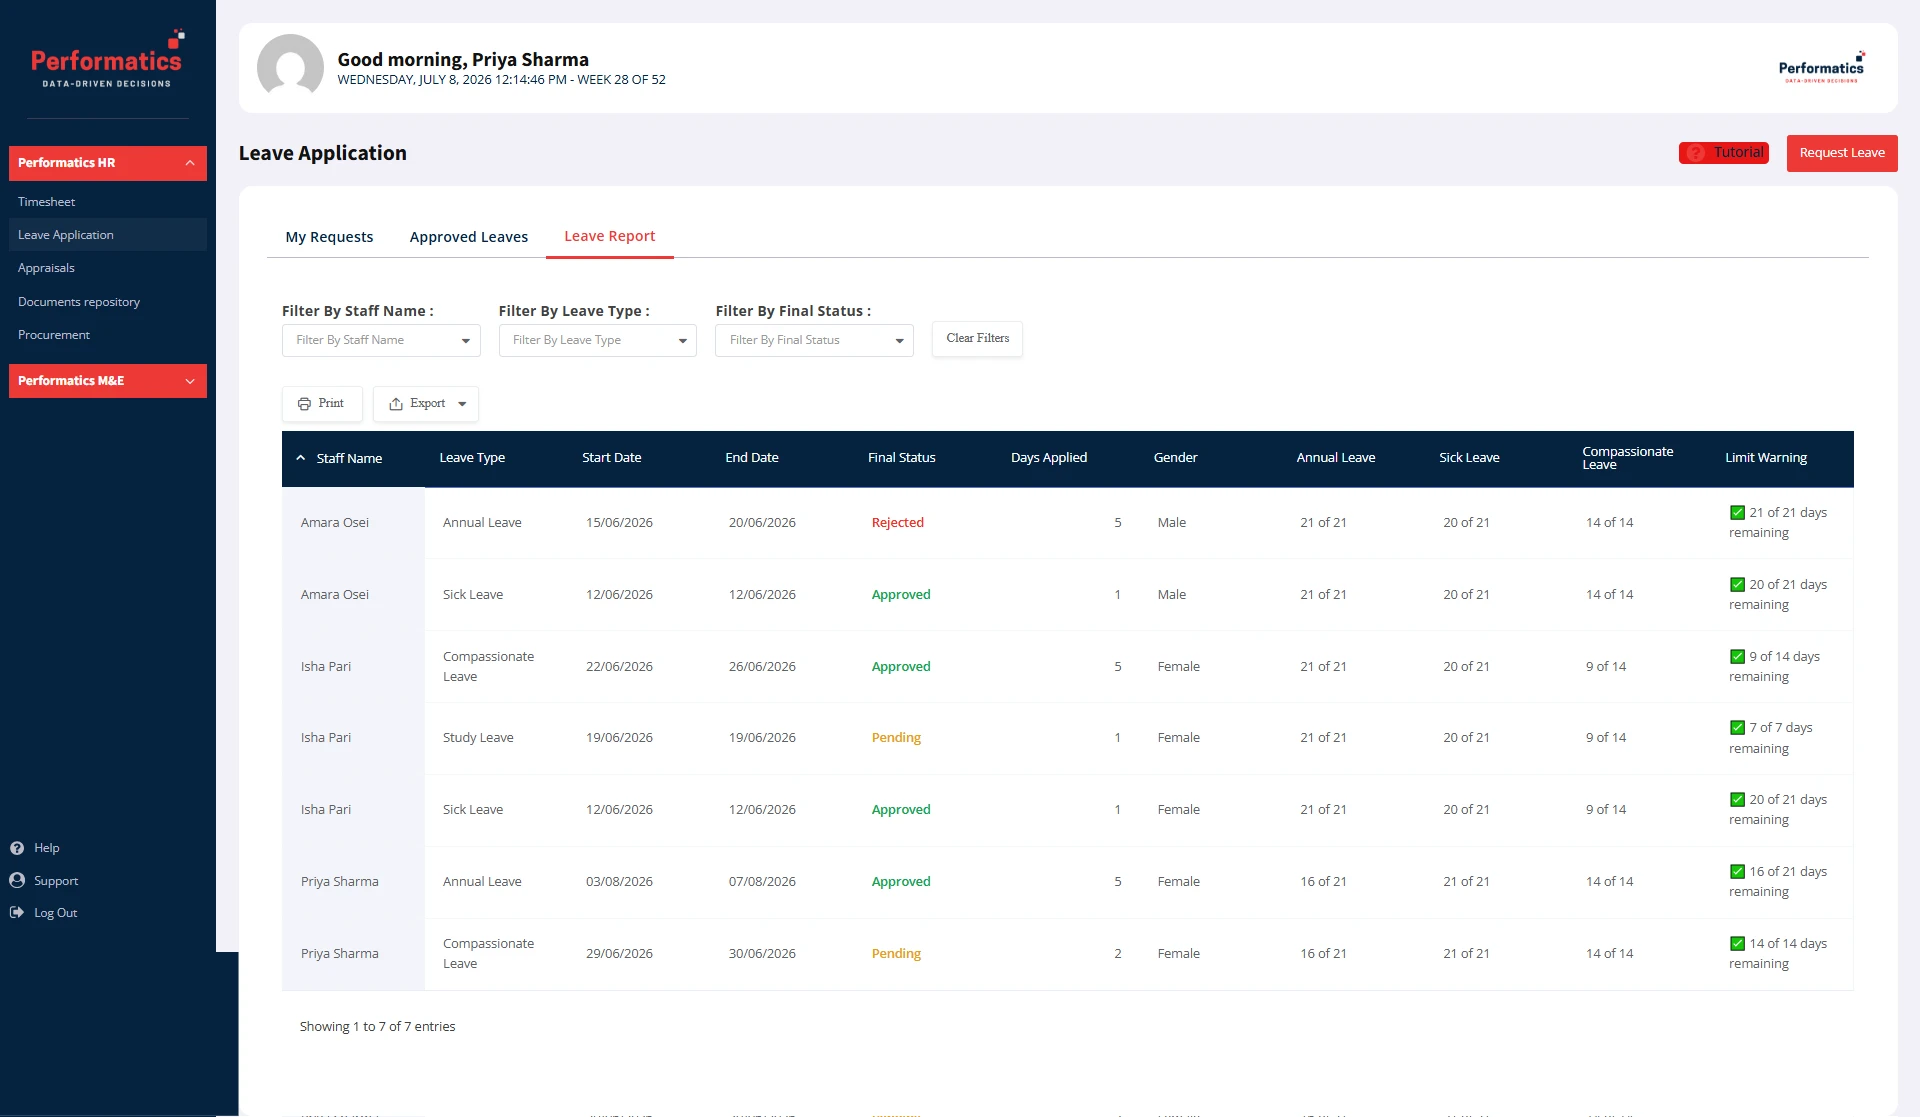Click the Support person icon
The image size is (1920, 1117).
tap(17, 881)
